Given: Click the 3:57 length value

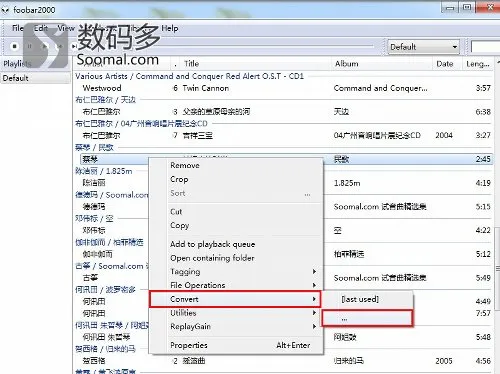Looking at the screenshot, I should tap(483, 88).
